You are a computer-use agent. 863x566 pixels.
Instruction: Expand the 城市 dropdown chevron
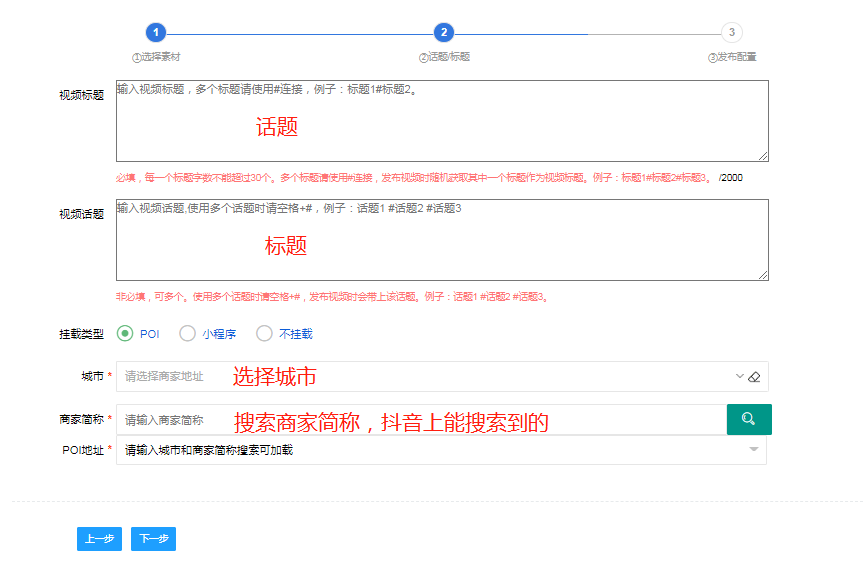[x=740, y=377]
